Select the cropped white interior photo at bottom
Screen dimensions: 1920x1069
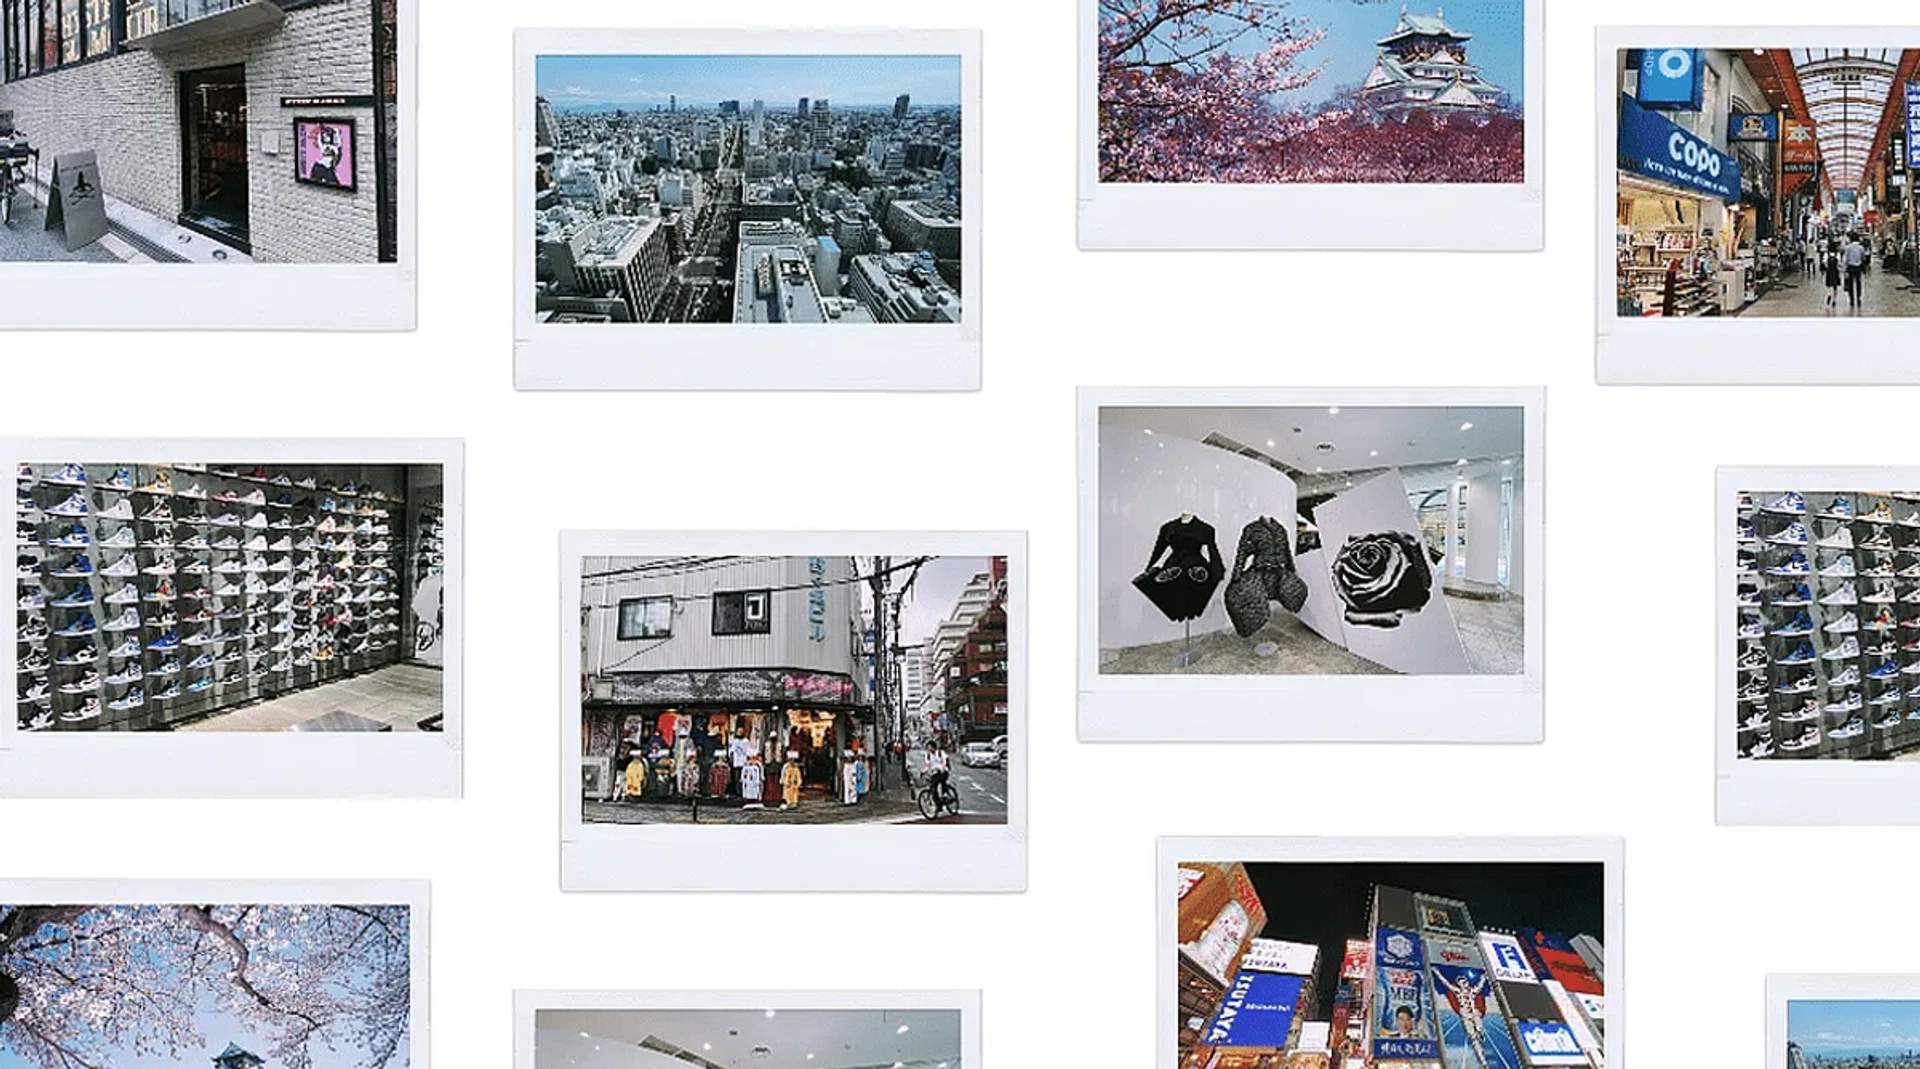click(x=747, y=1039)
